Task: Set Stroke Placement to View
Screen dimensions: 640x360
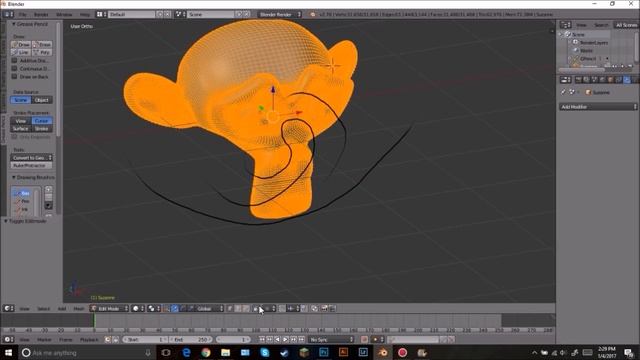Action: 20,121
